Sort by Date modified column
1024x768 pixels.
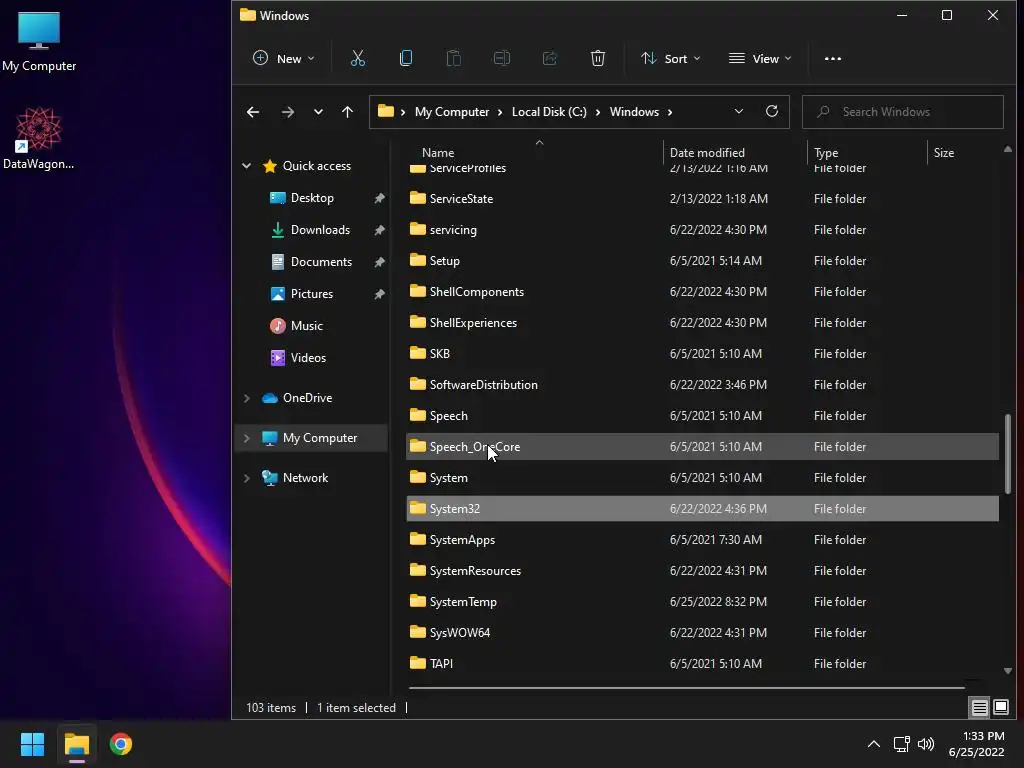[707, 153]
